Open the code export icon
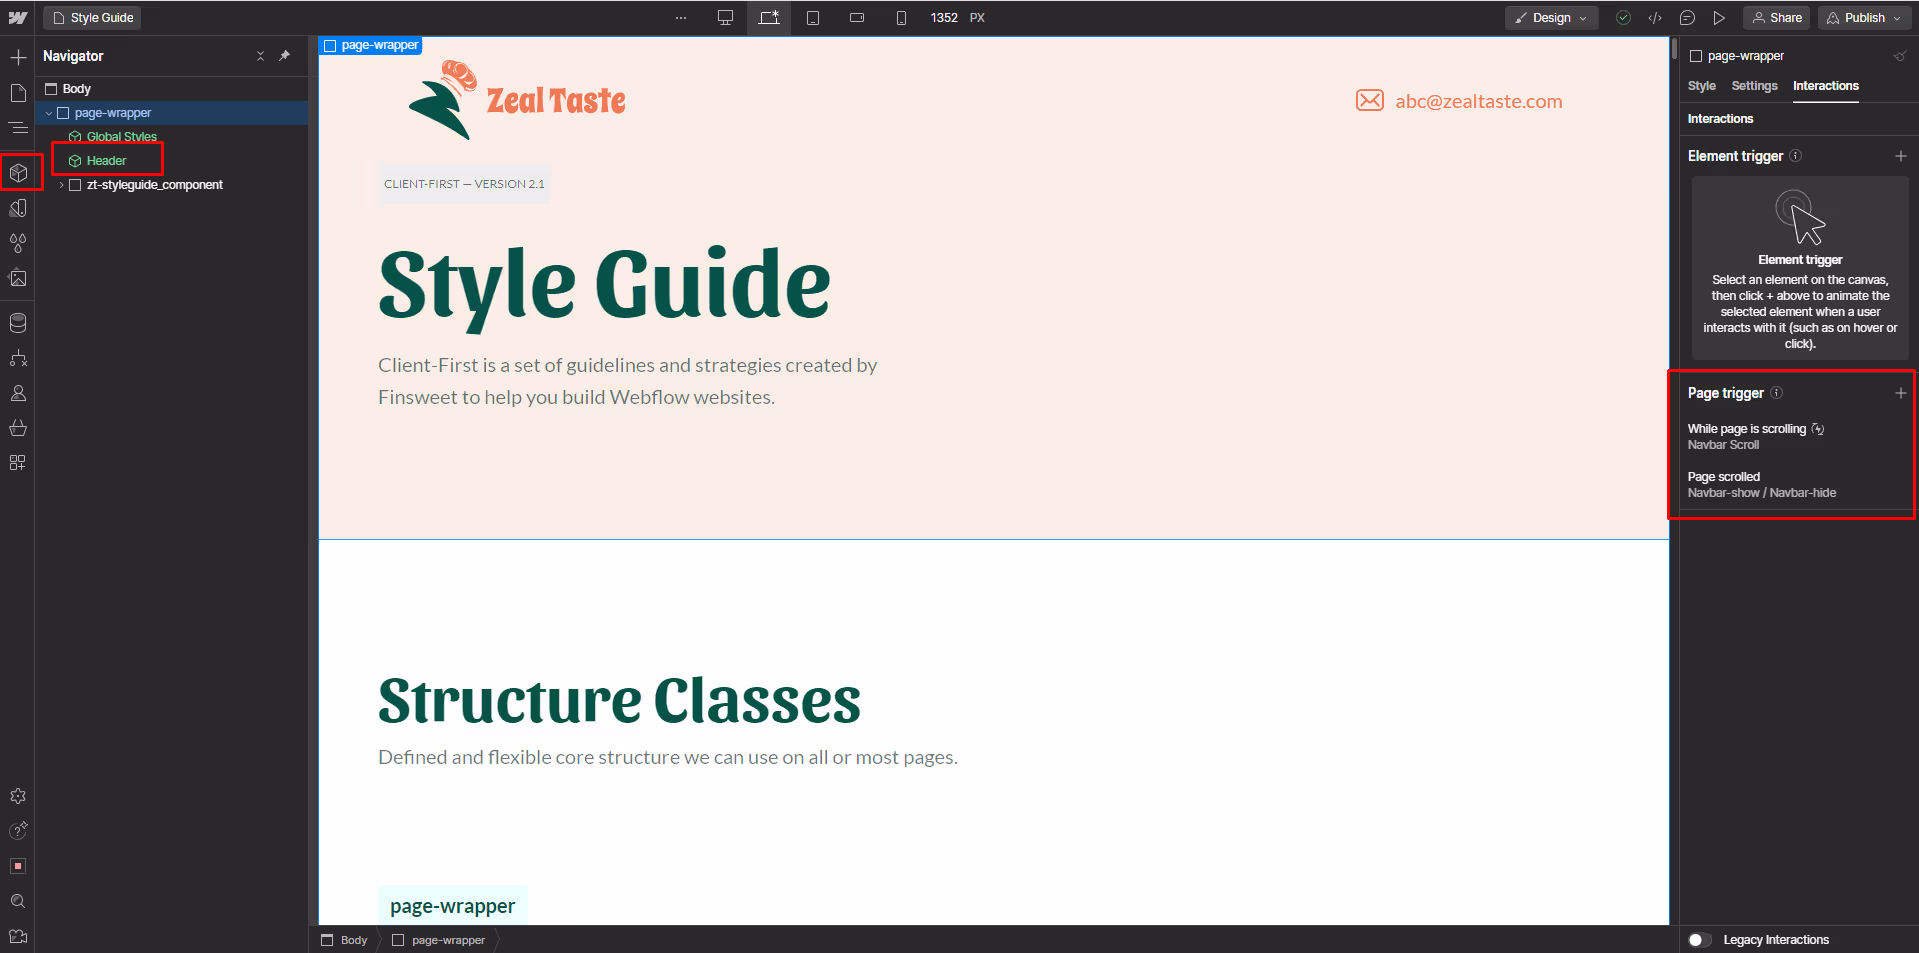The width and height of the screenshot is (1919, 953). click(x=1655, y=18)
